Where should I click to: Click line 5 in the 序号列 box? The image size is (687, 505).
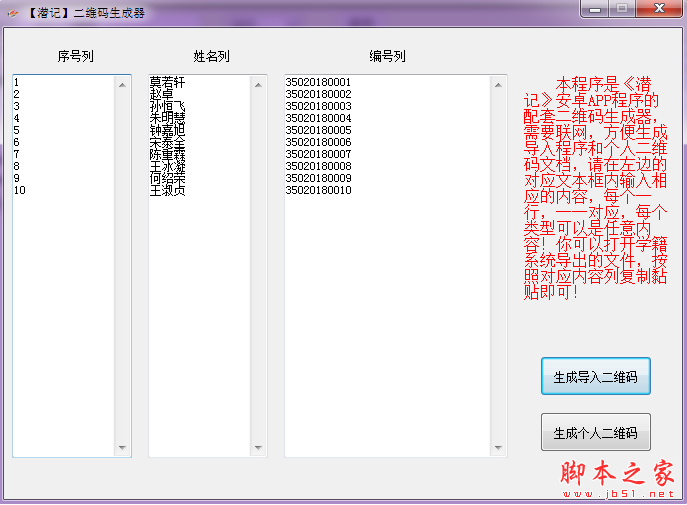(x=16, y=130)
